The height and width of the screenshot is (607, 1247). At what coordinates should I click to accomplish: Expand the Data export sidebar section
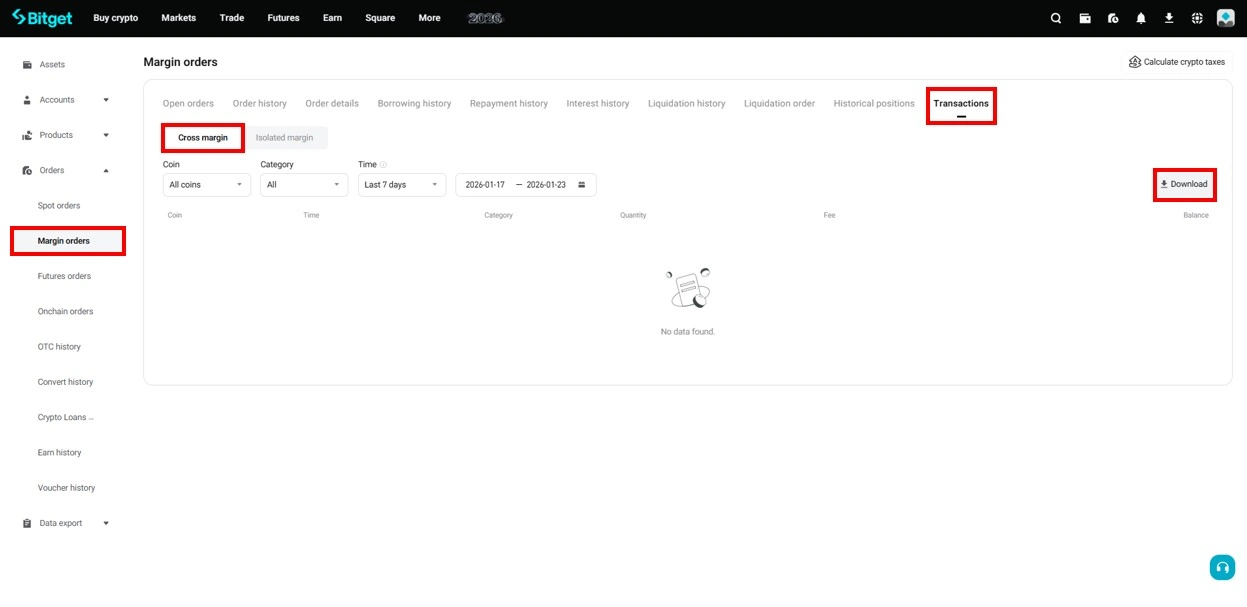66,523
